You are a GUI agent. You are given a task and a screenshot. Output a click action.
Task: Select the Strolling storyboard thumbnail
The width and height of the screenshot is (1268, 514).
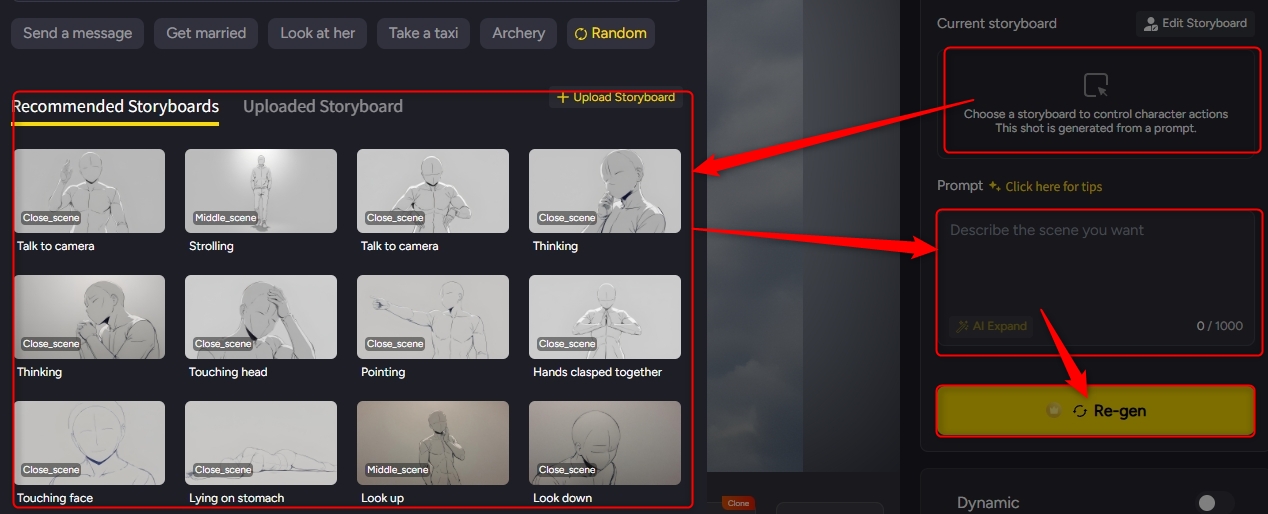[x=261, y=191]
